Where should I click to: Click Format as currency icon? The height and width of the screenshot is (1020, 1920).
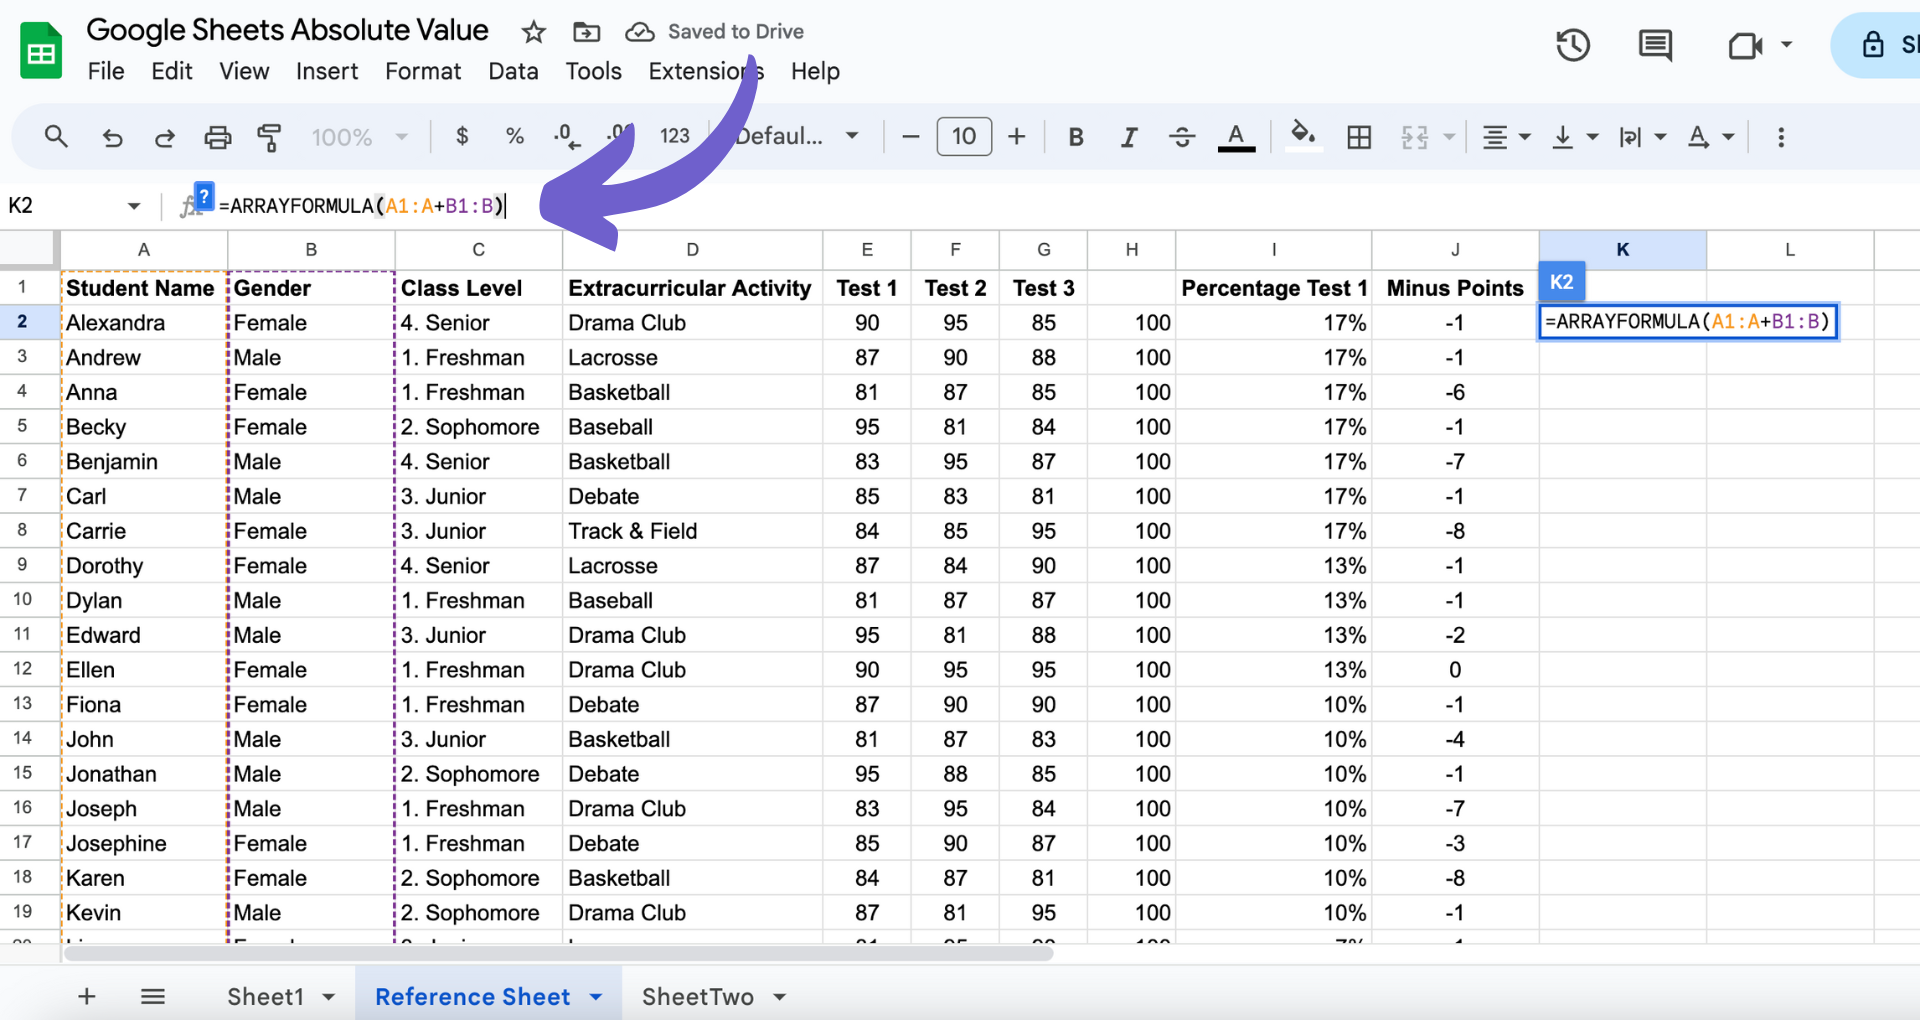(462, 137)
